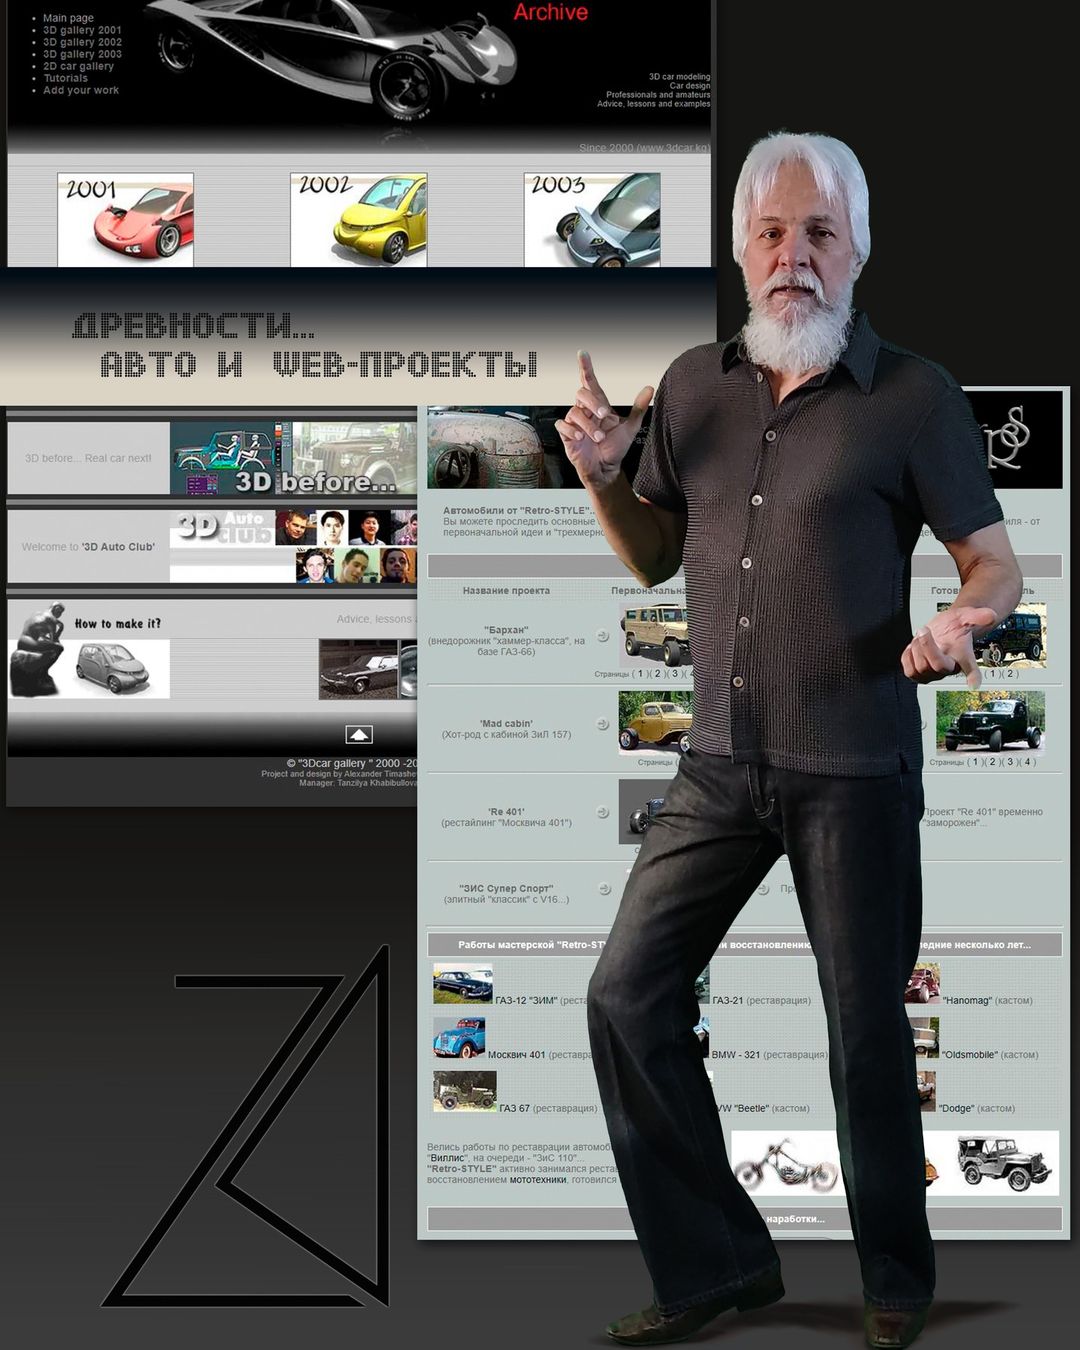The height and width of the screenshot is (1350, 1080).
Task: Click the 'Проект "Re 401" временно заморожен' note
Action: 983,817
